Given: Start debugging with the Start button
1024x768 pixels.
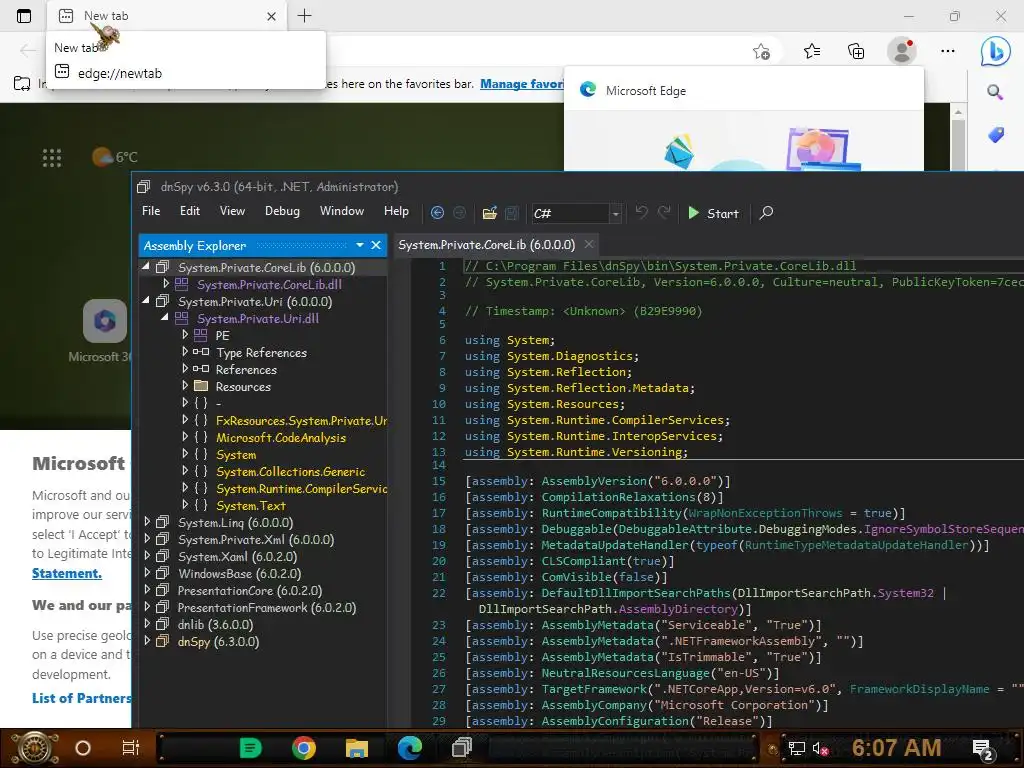Looking at the screenshot, I should pyautogui.click(x=713, y=214).
